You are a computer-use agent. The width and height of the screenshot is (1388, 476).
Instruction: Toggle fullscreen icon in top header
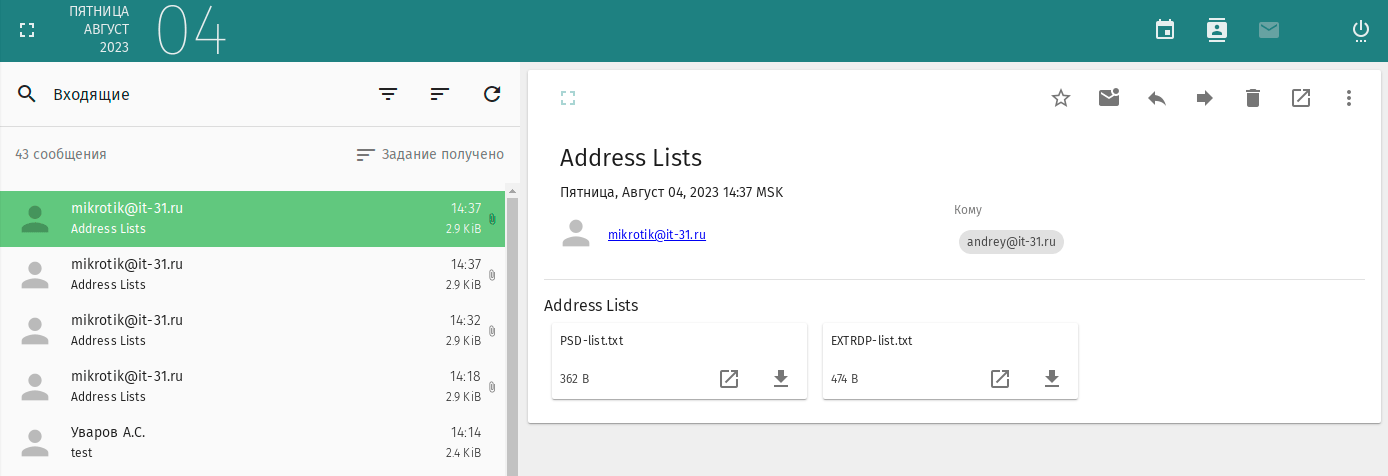pos(27,31)
